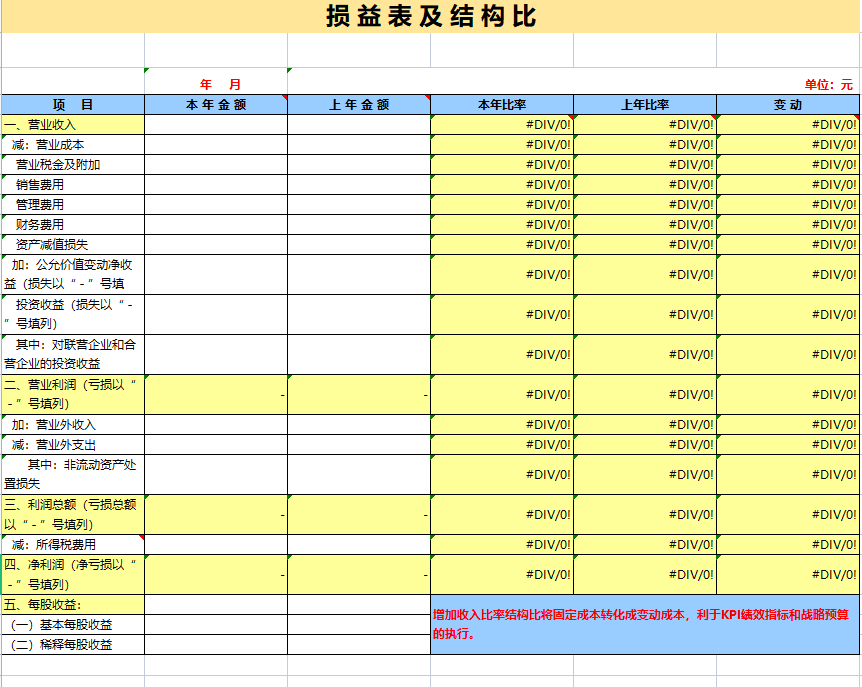
Task: Select the 二、营业利润 row label
Action: [71, 393]
